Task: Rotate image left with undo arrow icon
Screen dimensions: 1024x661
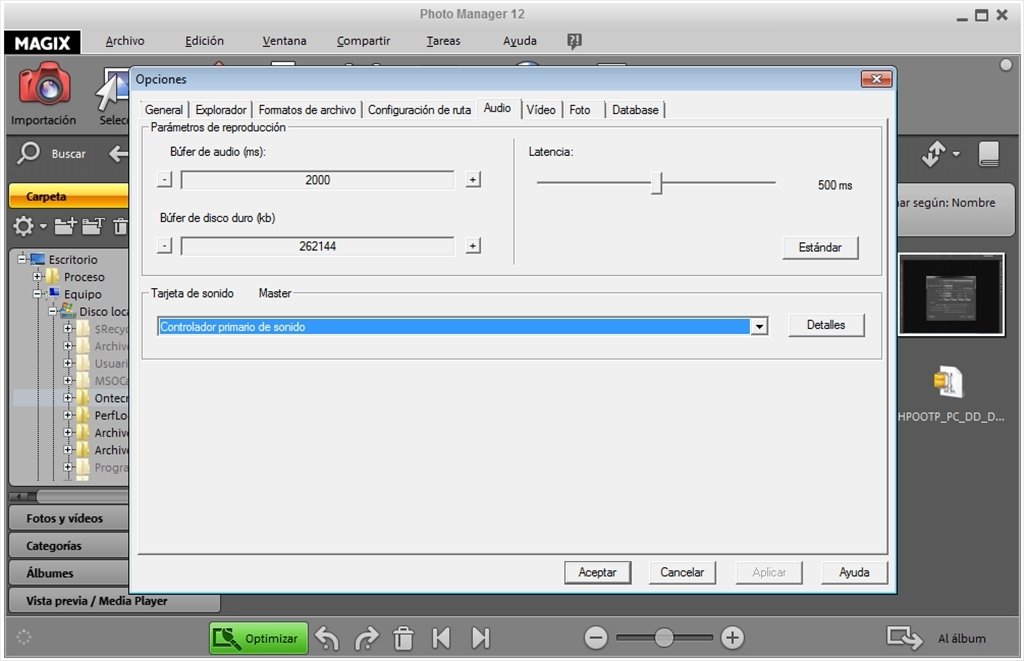Action: [327, 638]
